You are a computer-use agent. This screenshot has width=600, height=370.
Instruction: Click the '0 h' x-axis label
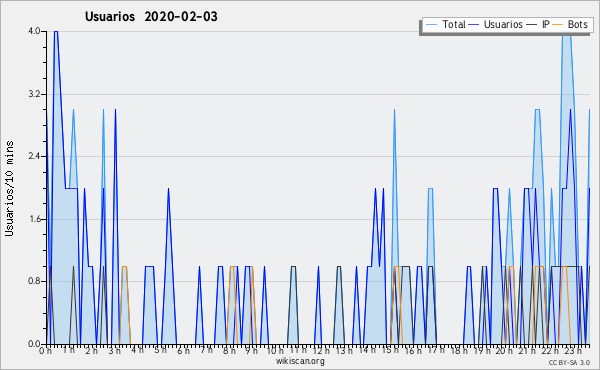coord(45,351)
